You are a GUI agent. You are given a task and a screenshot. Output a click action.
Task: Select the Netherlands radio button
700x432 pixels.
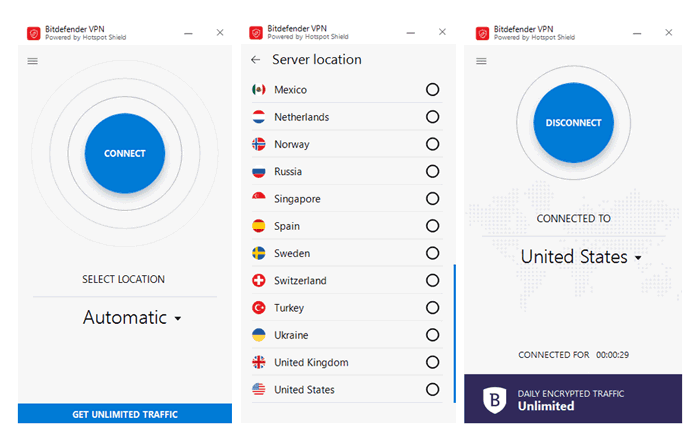pos(432,117)
